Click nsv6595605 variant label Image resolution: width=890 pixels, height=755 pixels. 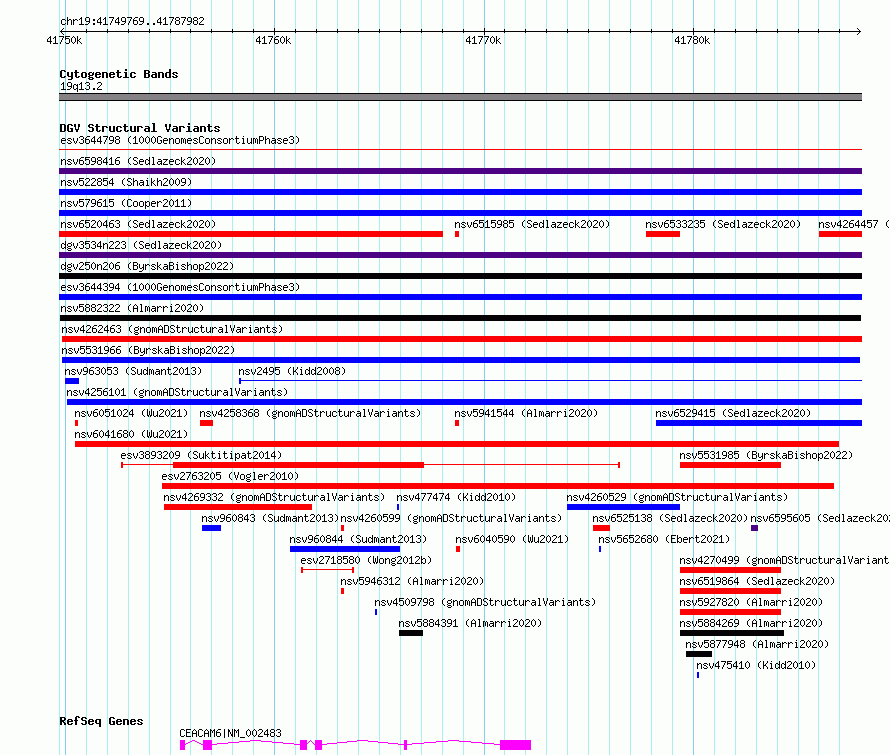coord(820,518)
